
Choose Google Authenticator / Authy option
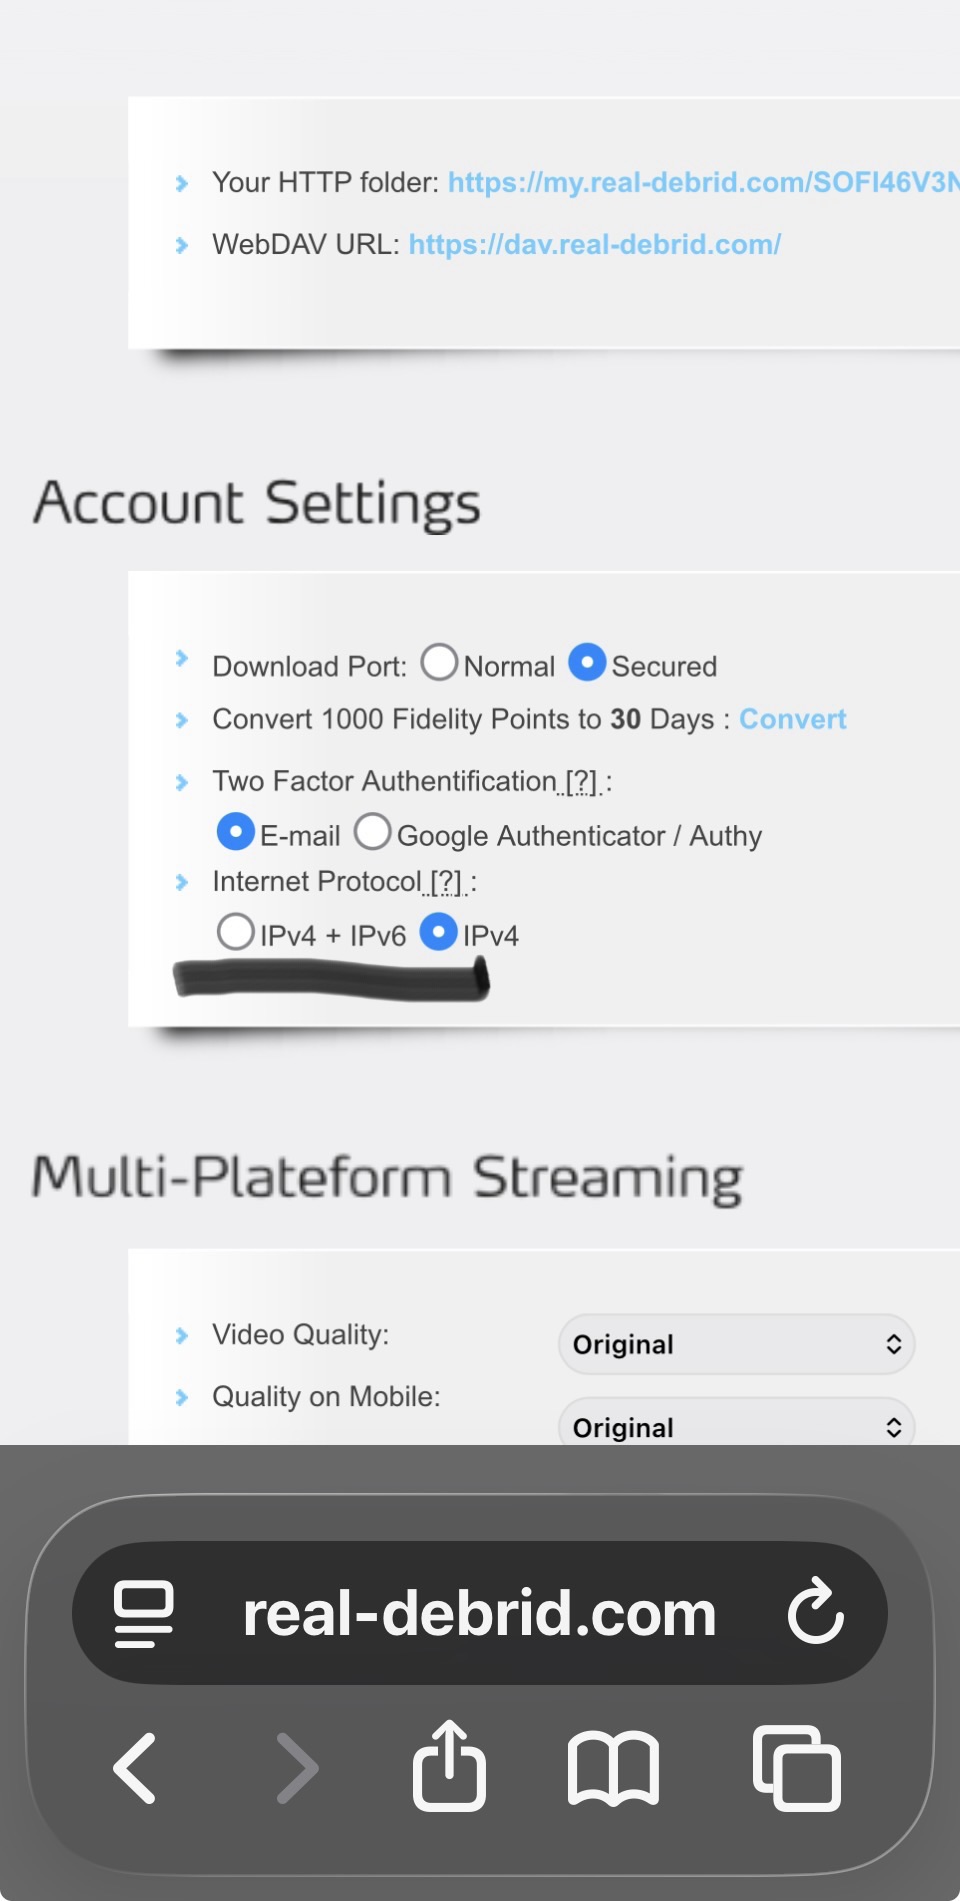[372, 831]
